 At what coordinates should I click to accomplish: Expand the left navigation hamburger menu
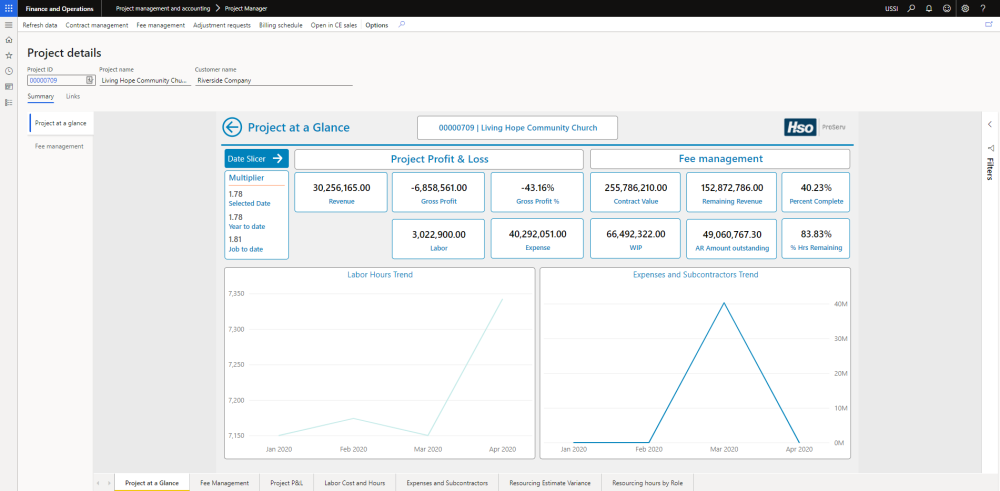click(9, 24)
